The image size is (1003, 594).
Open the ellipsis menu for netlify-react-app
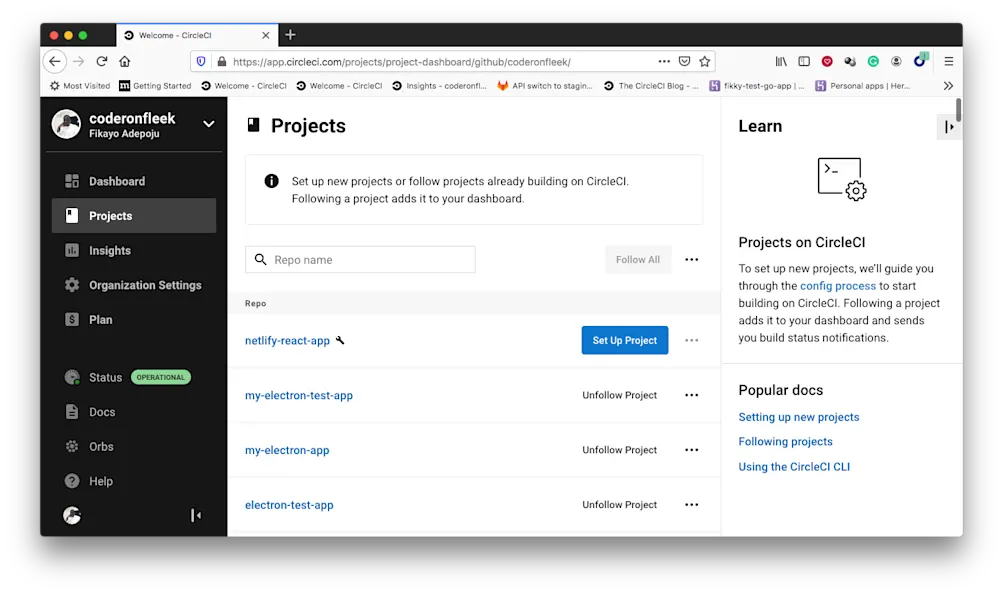(691, 340)
